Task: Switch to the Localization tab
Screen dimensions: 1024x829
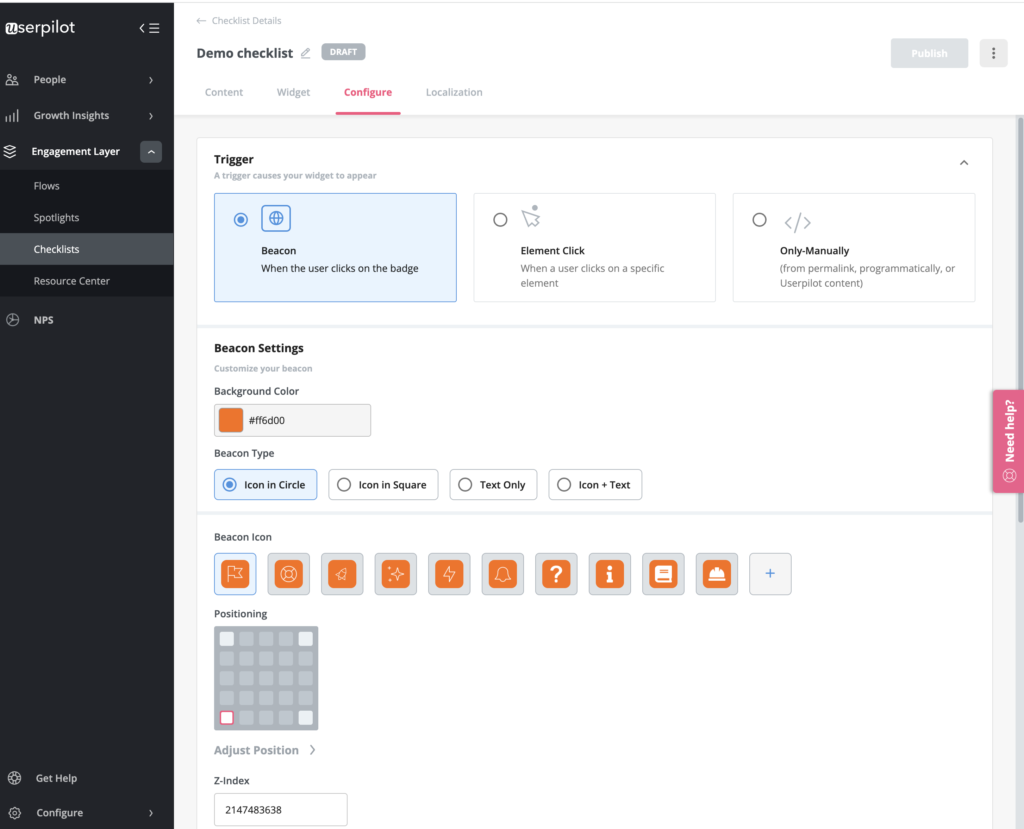Action: pos(455,92)
